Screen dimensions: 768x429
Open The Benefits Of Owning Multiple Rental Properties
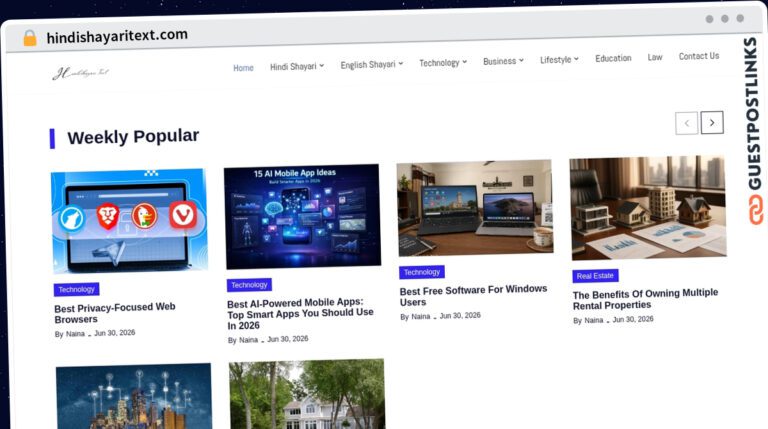645,299
